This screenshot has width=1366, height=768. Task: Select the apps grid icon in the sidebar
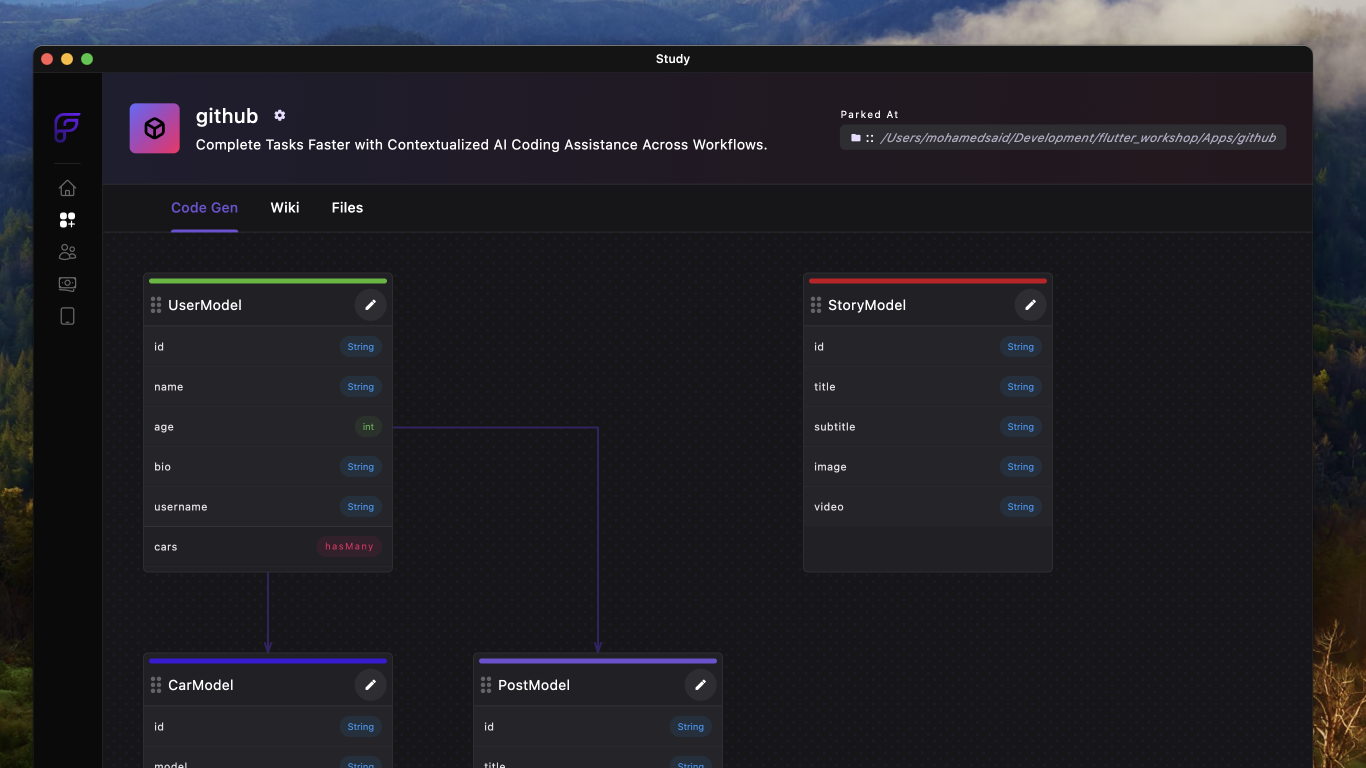(x=67, y=220)
